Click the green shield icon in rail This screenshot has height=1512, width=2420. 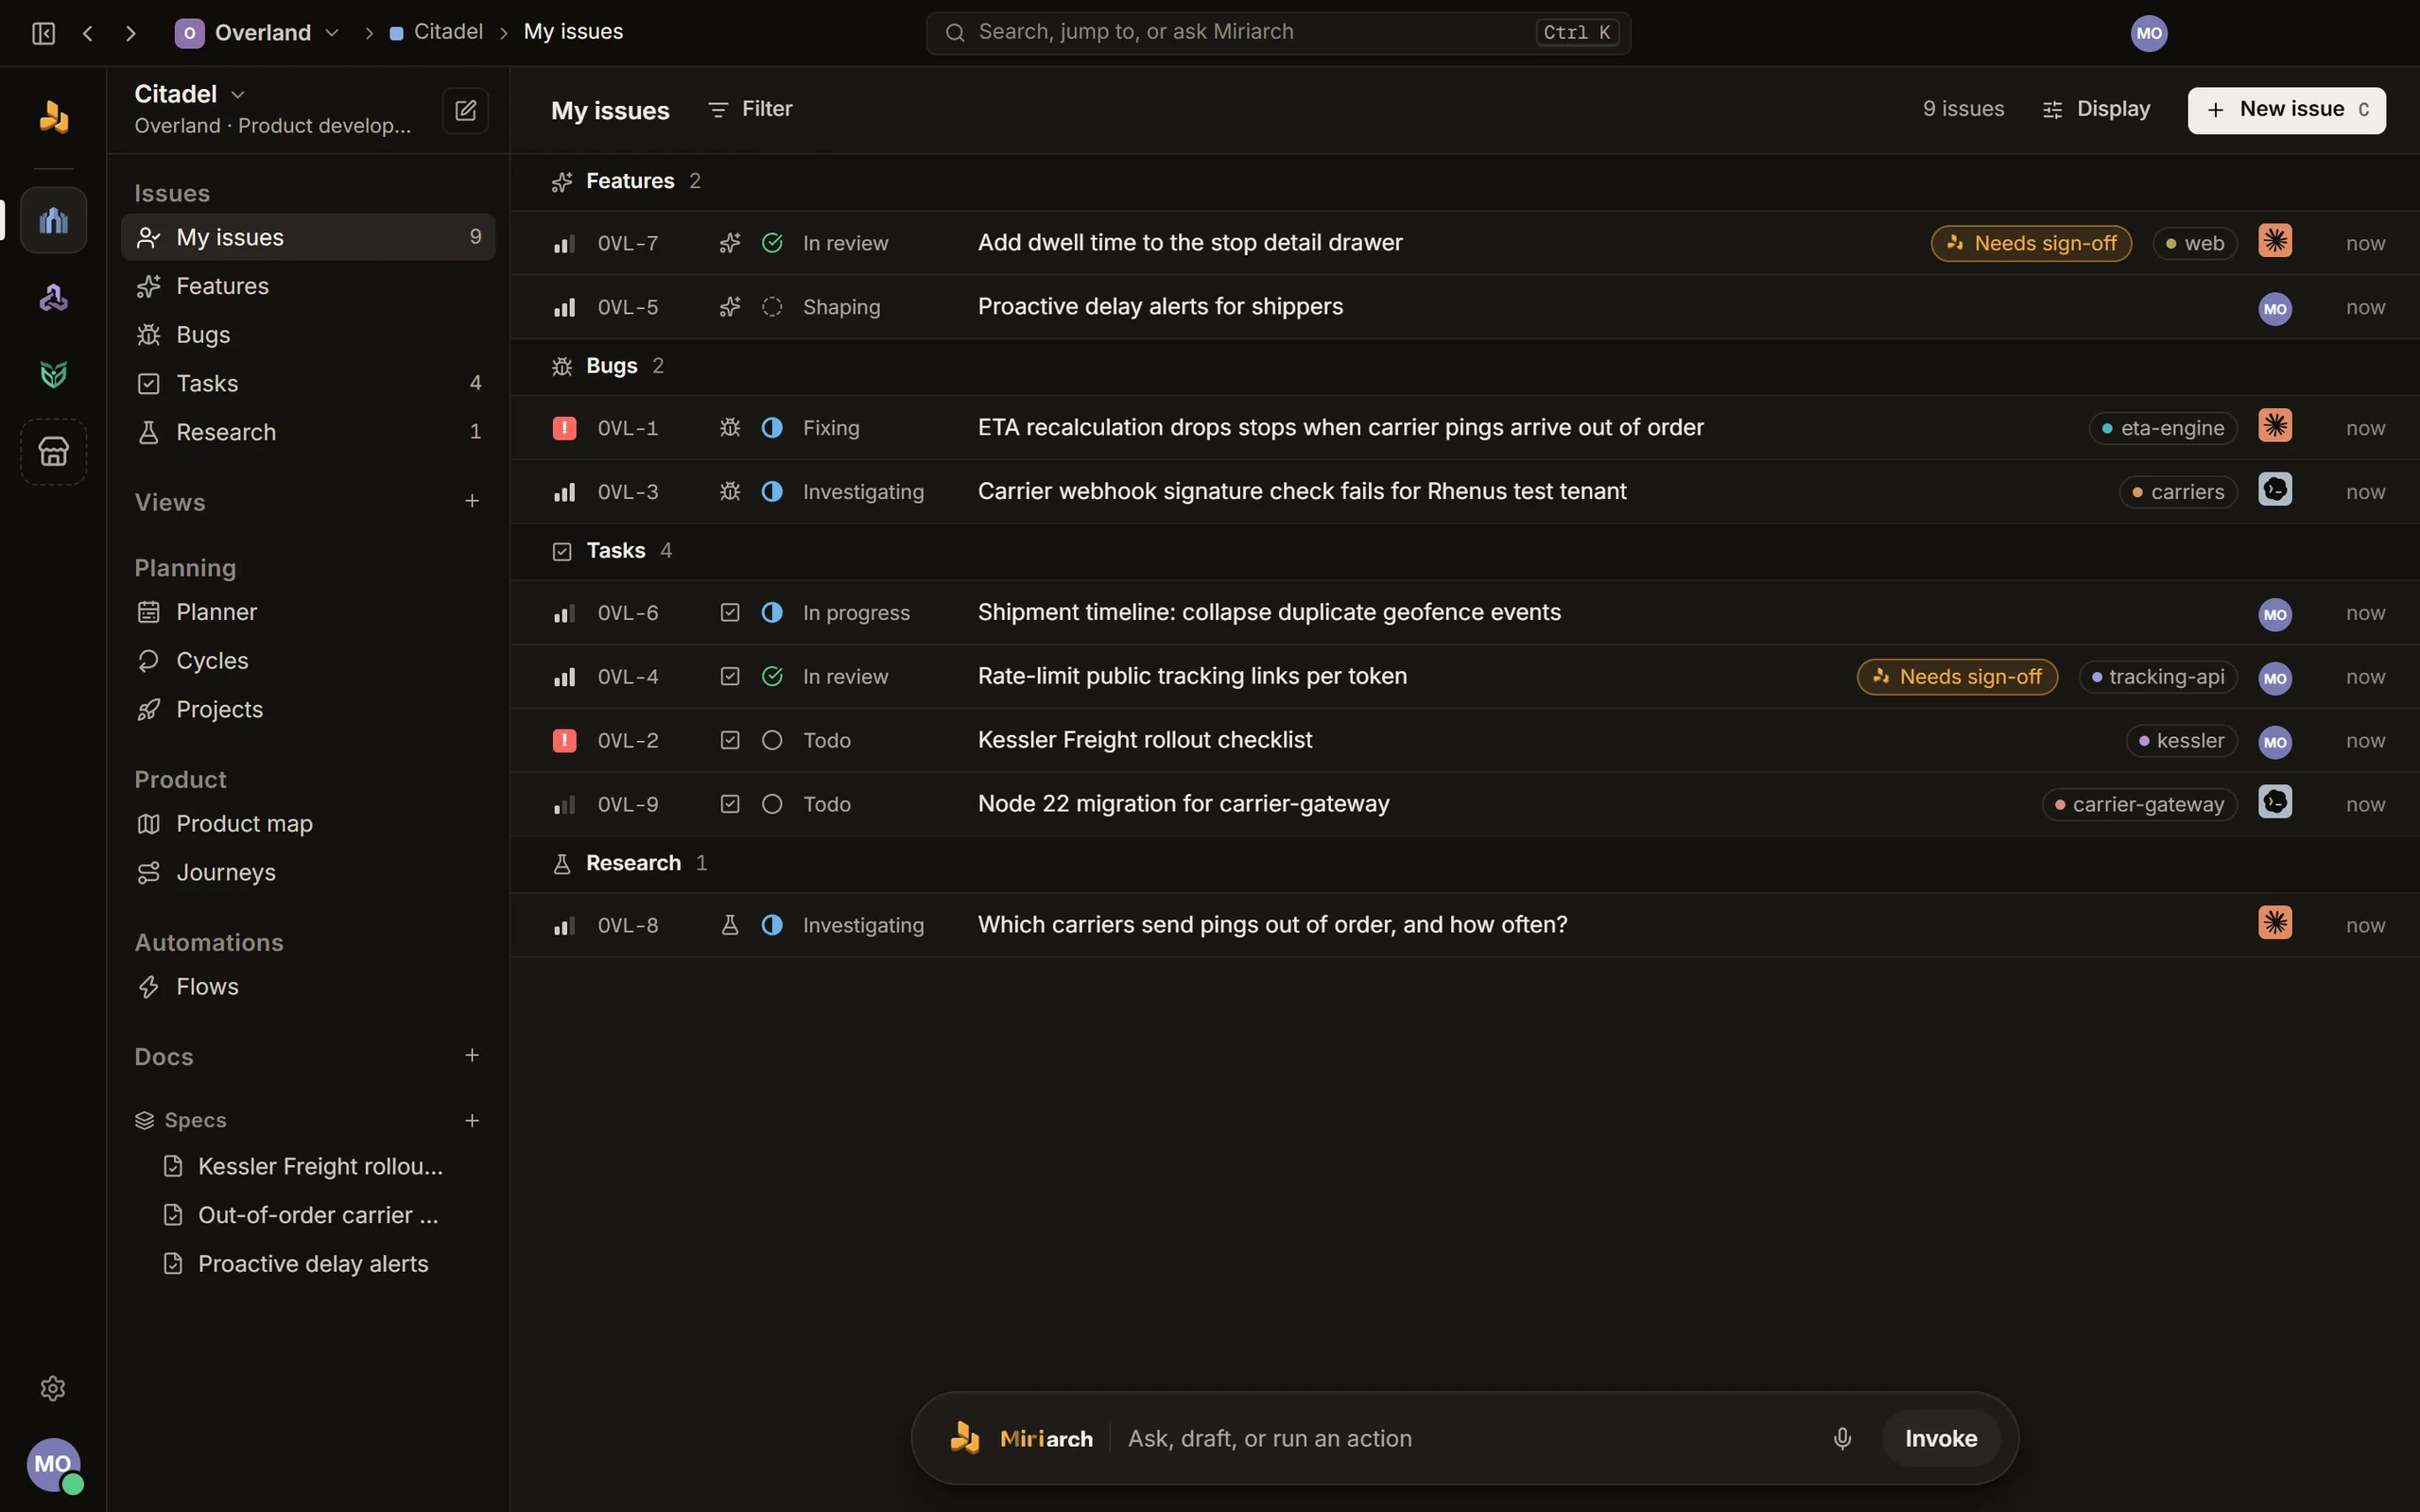coord(54,374)
